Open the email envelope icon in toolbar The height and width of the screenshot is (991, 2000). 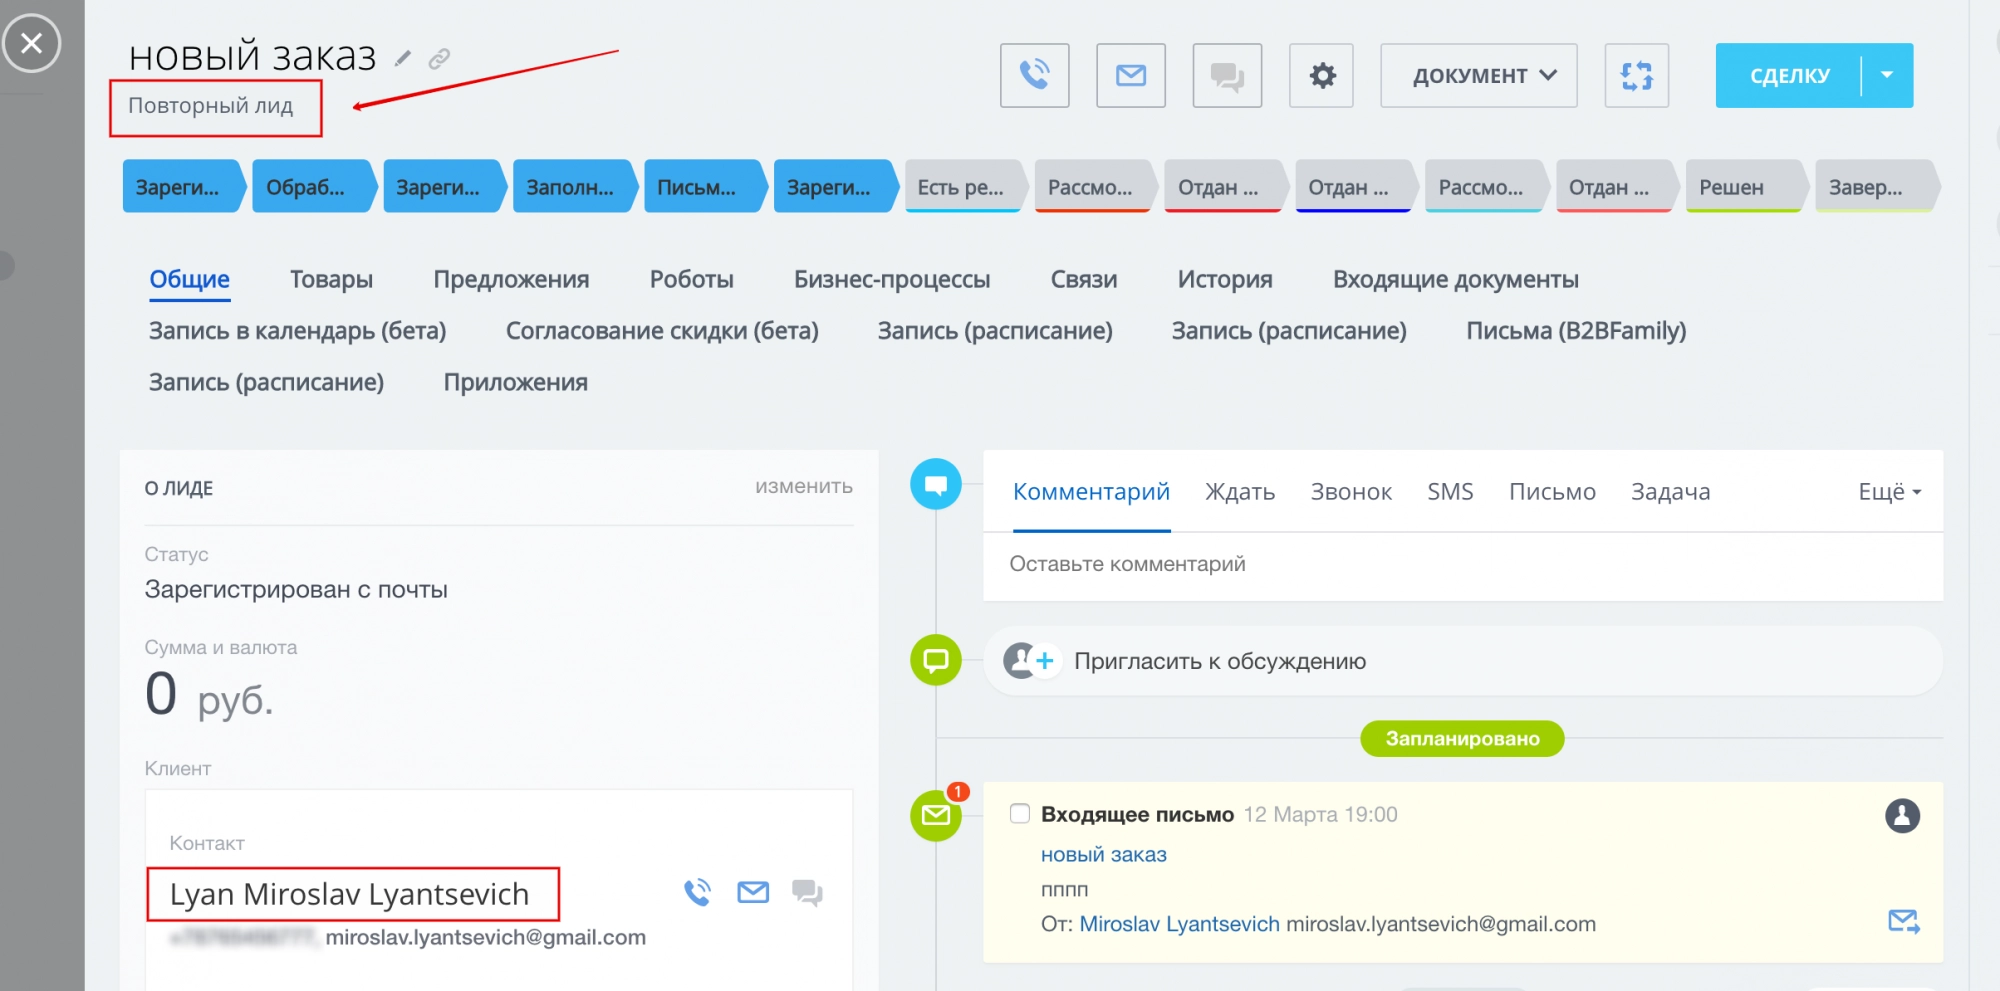tap(1131, 75)
